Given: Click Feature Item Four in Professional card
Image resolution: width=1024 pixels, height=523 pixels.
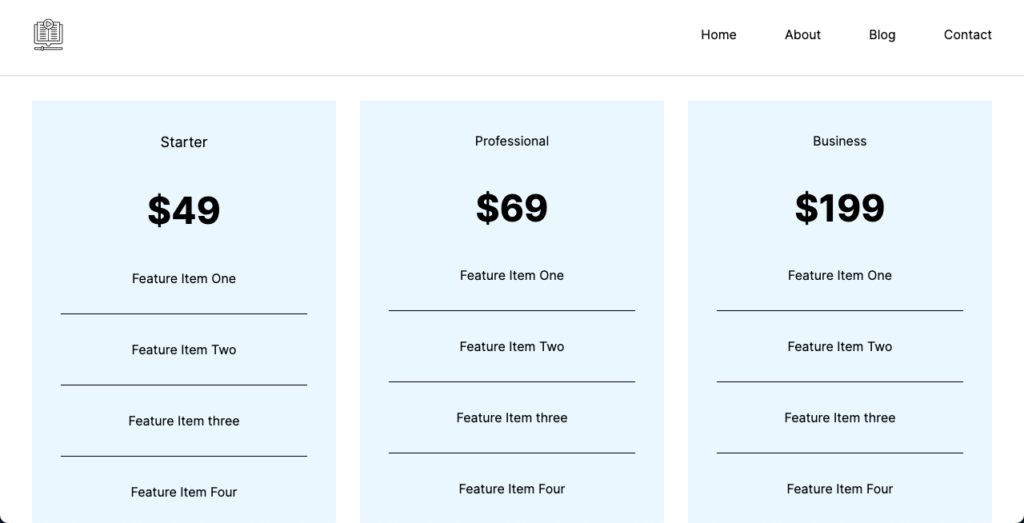Looking at the screenshot, I should pyautogui.click(x=512, y=489).
